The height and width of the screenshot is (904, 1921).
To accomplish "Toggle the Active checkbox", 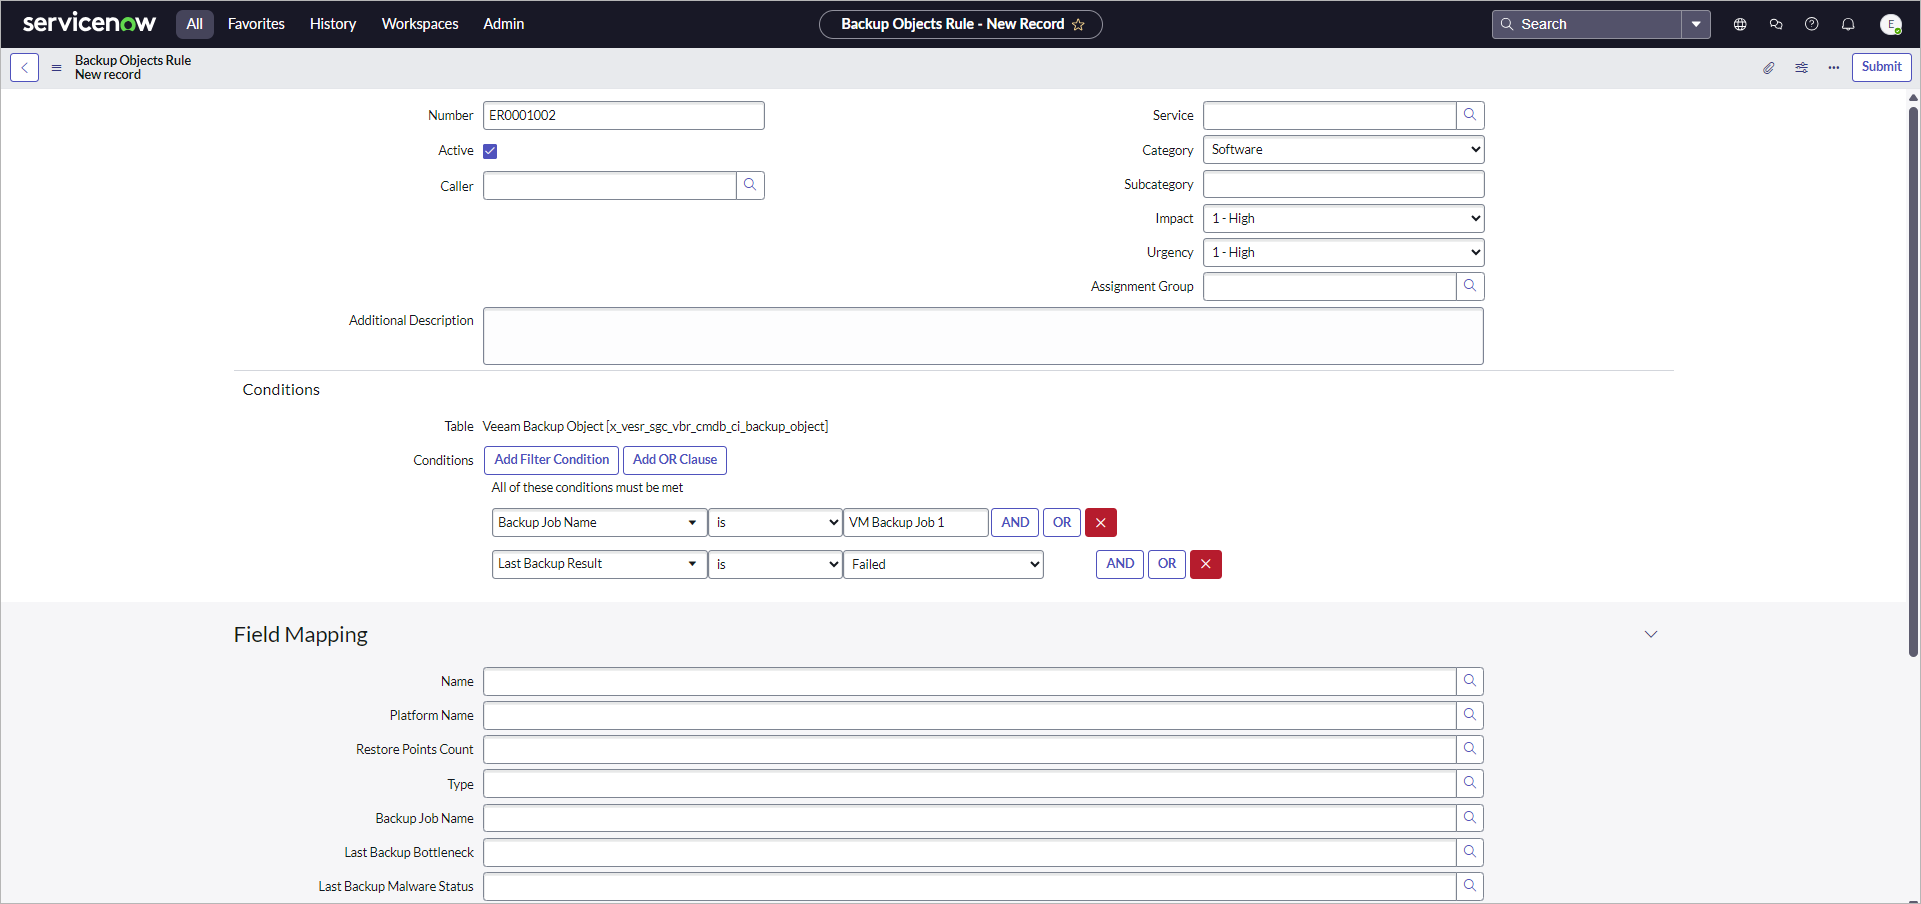I will (490, 151).
